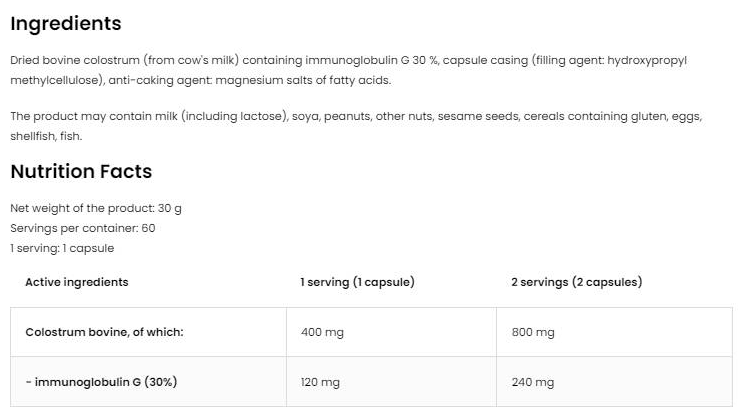Screen dimensions: 741x413
Task: Click the '1 serving: 1 capsule' line
Action: coord(62,247)
